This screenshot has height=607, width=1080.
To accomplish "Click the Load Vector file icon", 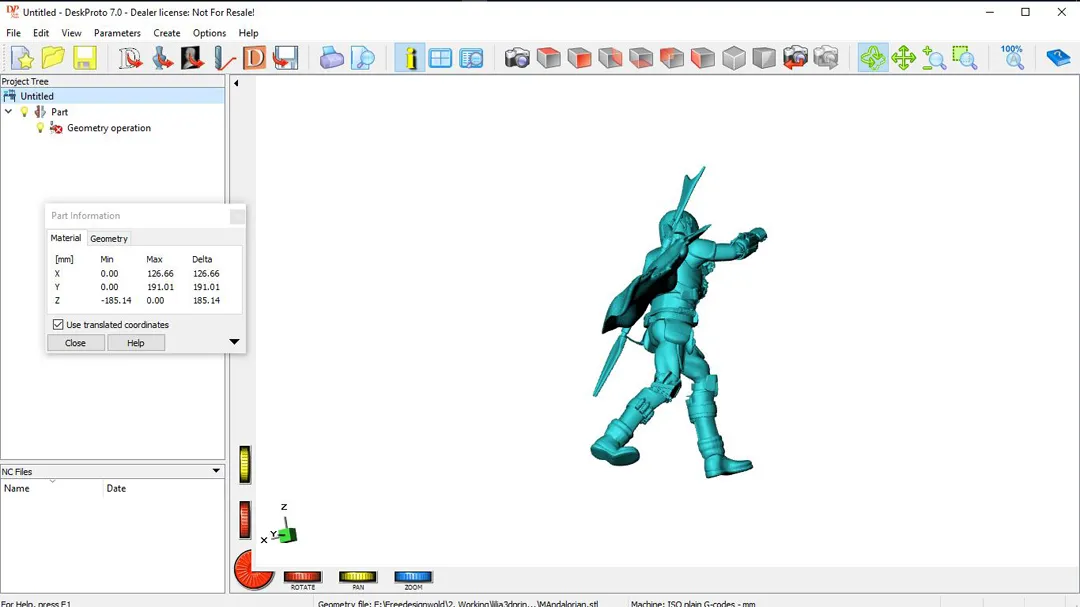I will (129, 58).
